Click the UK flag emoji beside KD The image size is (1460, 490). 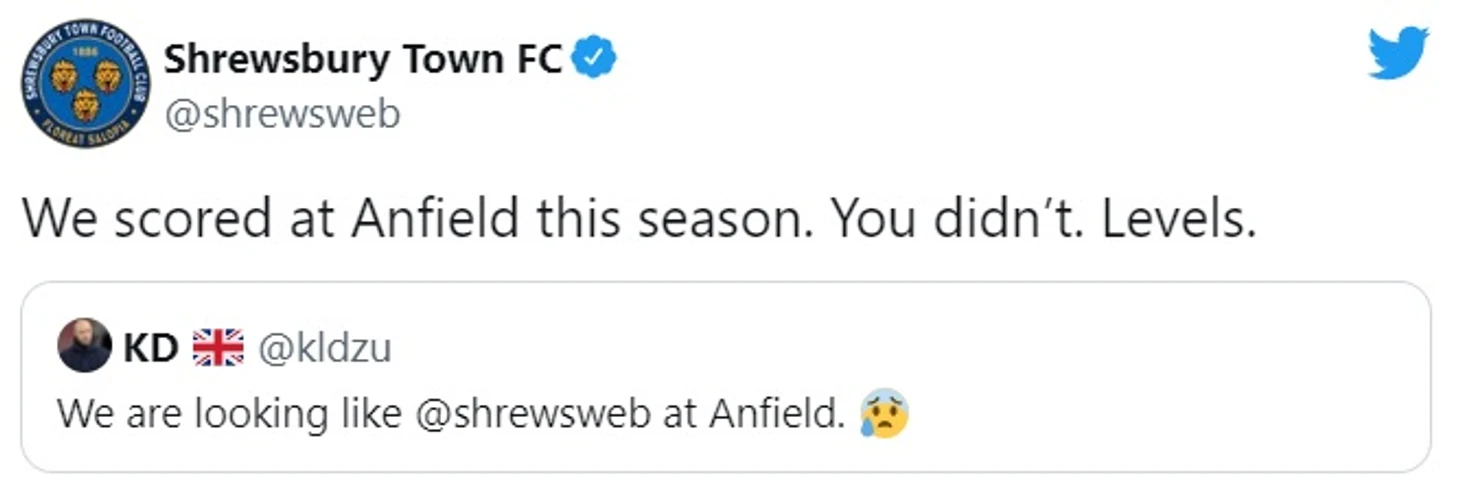coord(218,347)
